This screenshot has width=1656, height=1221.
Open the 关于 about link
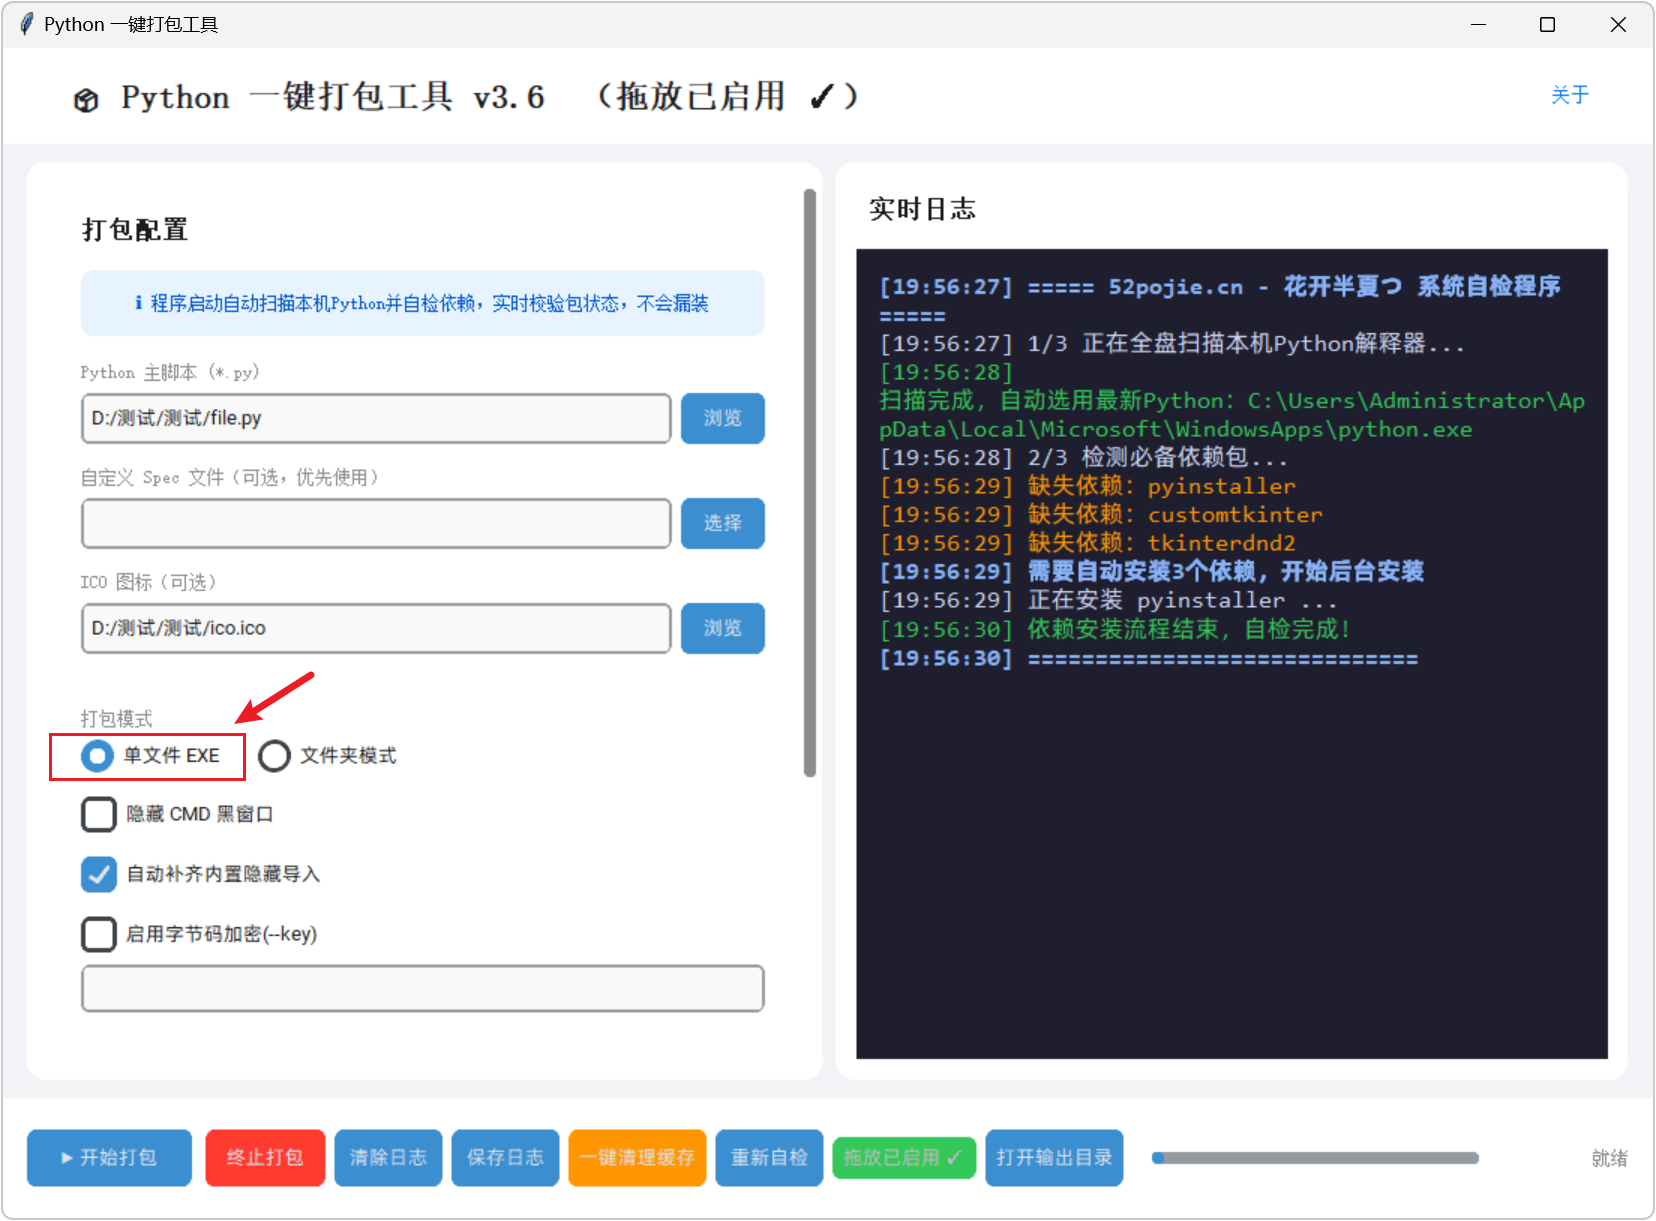point(1570,95)
